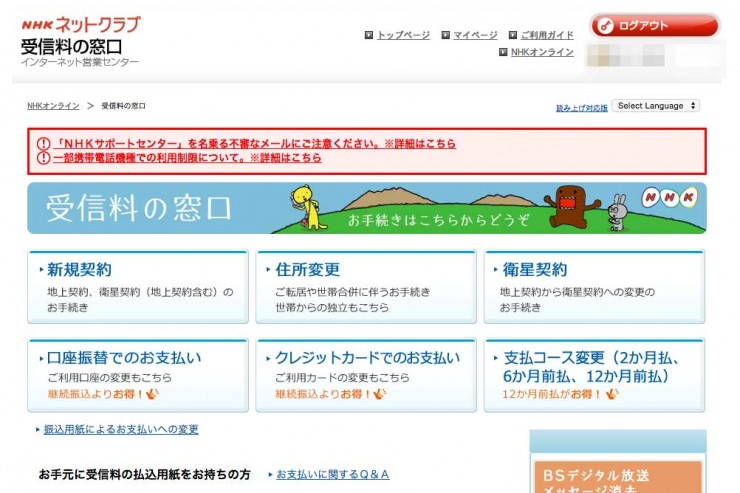Click the brown Domo-kun character in the banner
Screen dimensions: 740x493
pos(571,206)
